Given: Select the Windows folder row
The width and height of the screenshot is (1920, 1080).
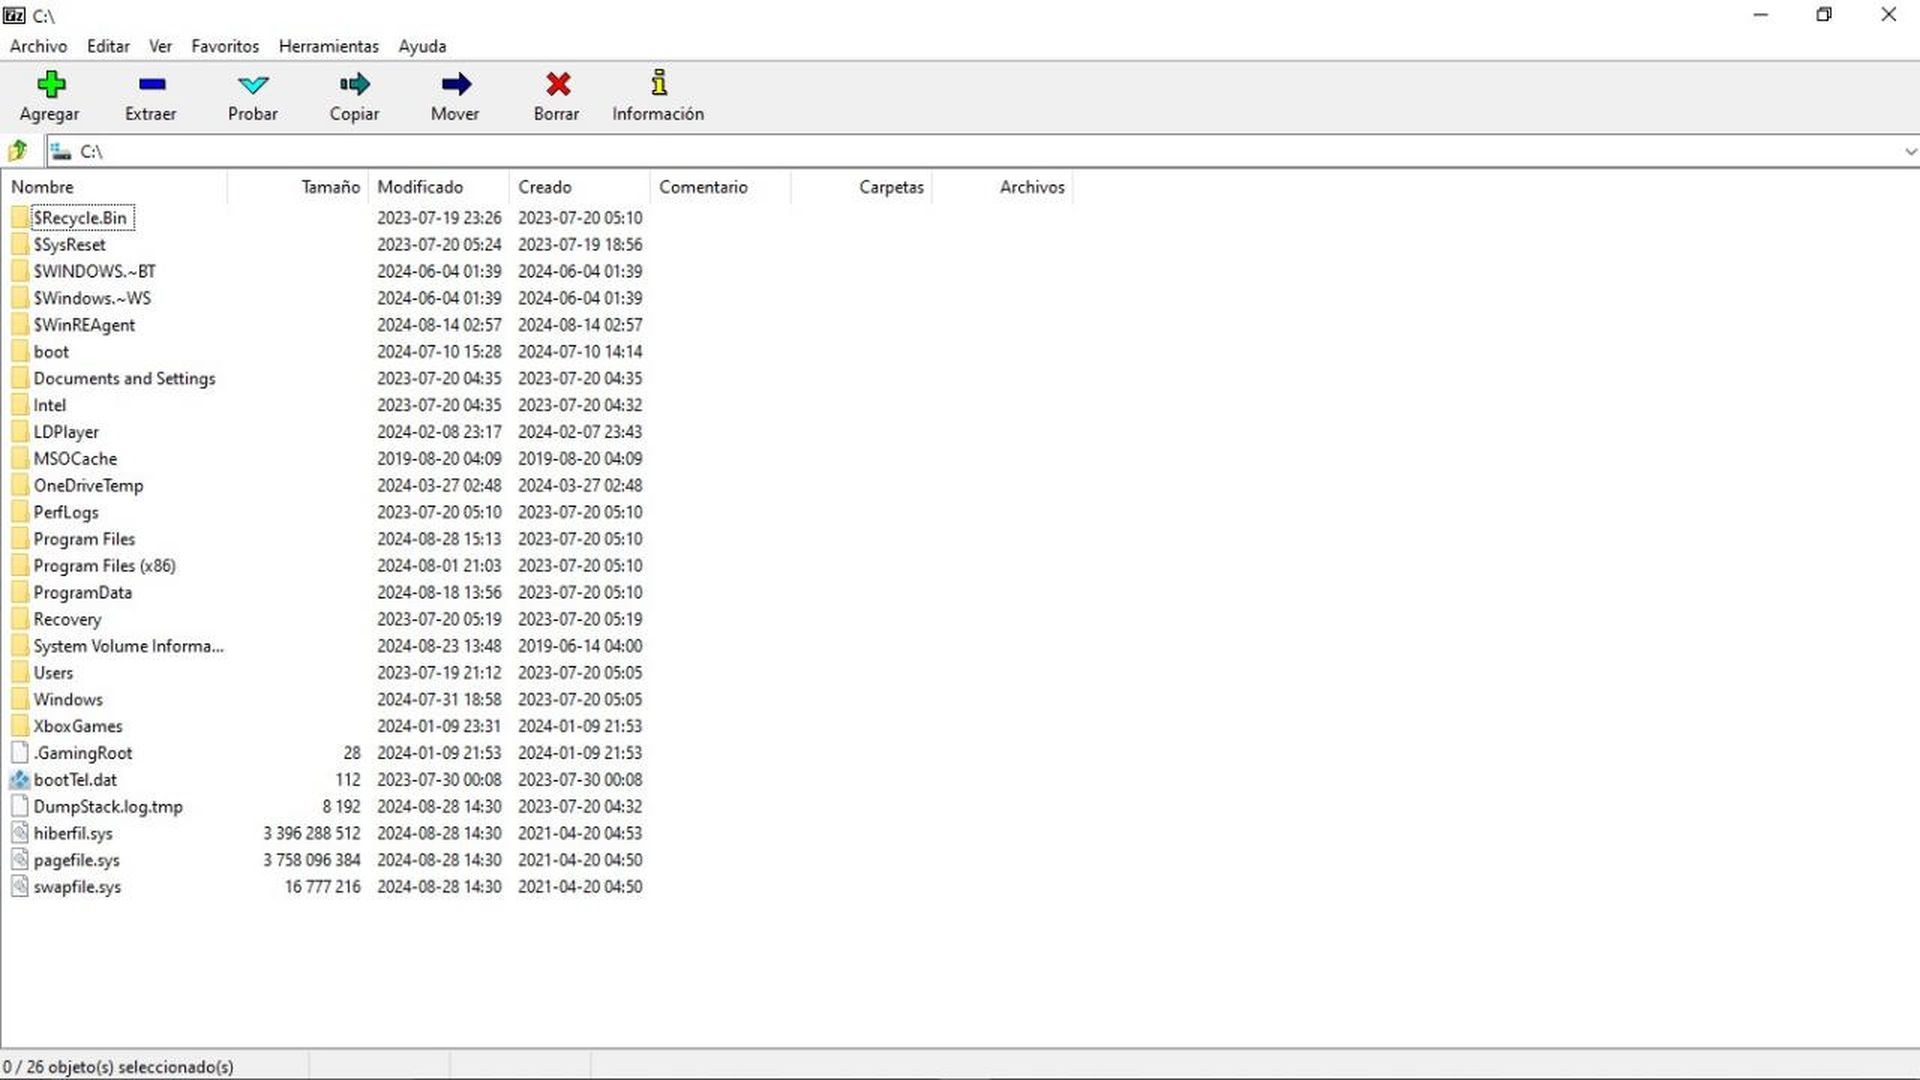Looking at the screenshot, I should click(x=68, y=700).
